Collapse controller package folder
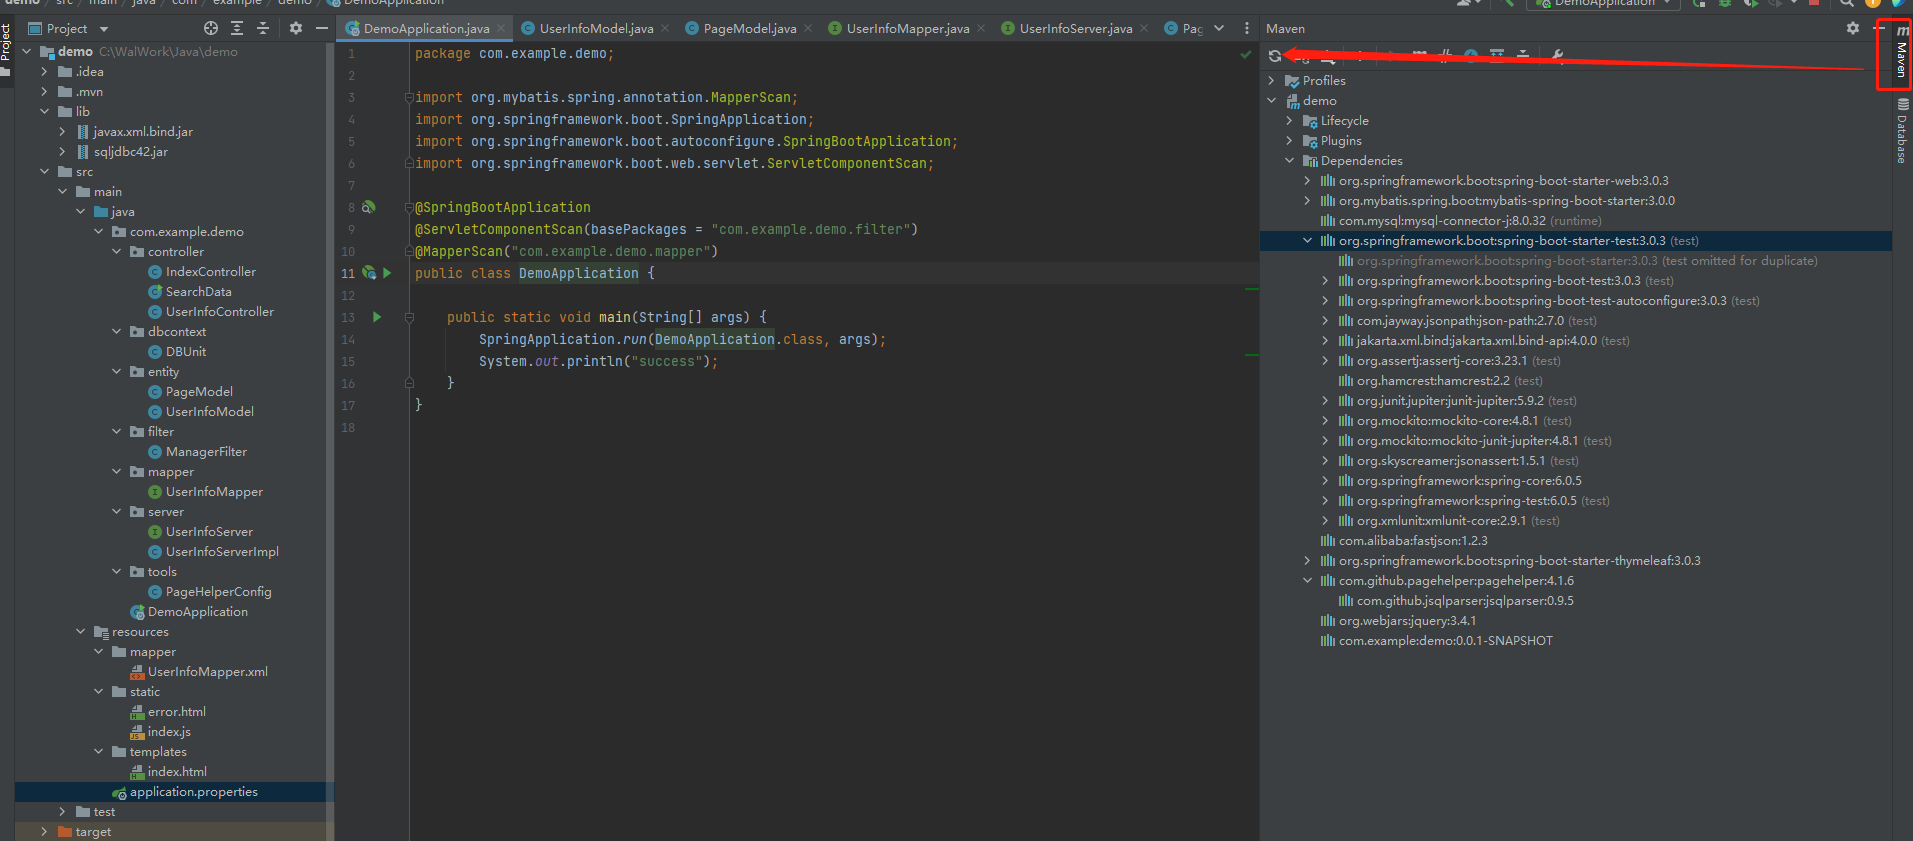The width and height of the screenshot is (1913, 841). (116, 252)
